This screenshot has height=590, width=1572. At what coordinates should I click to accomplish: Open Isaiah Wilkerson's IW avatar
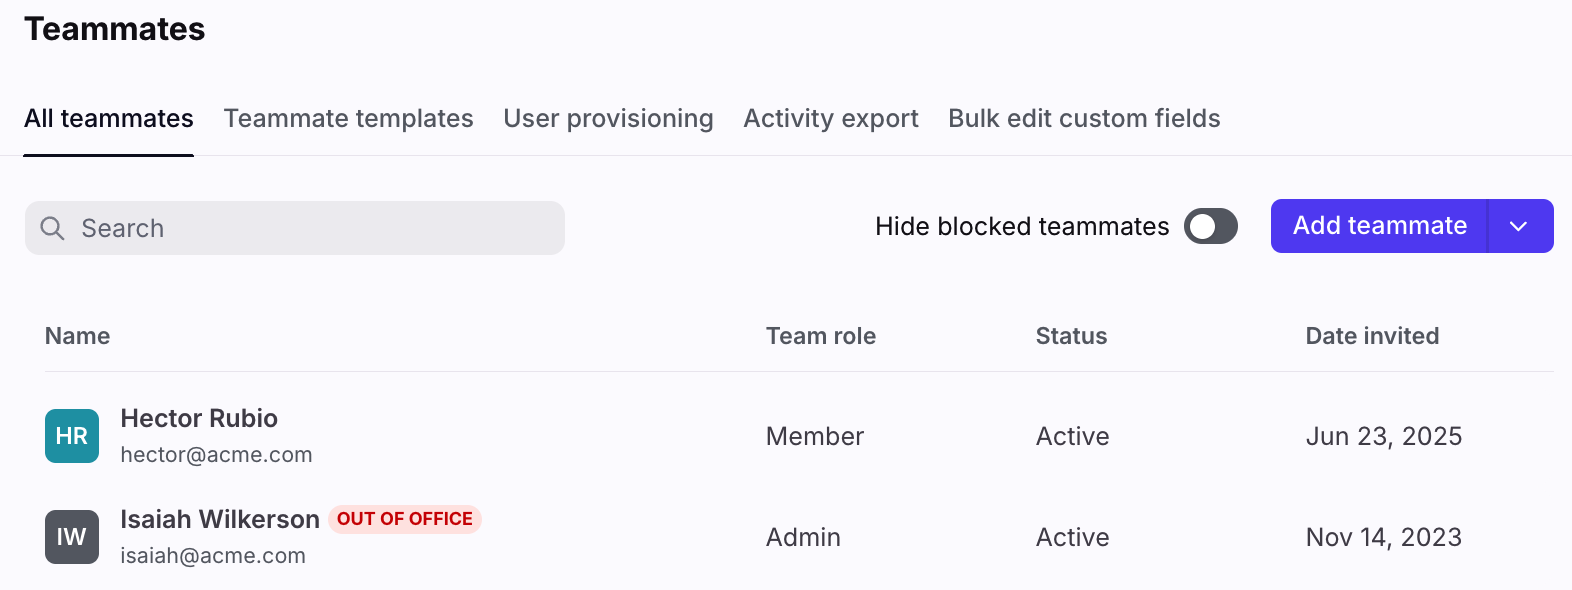(72, 537)
